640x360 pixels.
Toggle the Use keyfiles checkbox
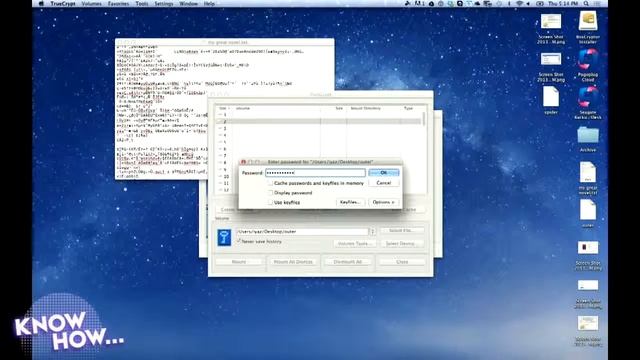point(270,202)
